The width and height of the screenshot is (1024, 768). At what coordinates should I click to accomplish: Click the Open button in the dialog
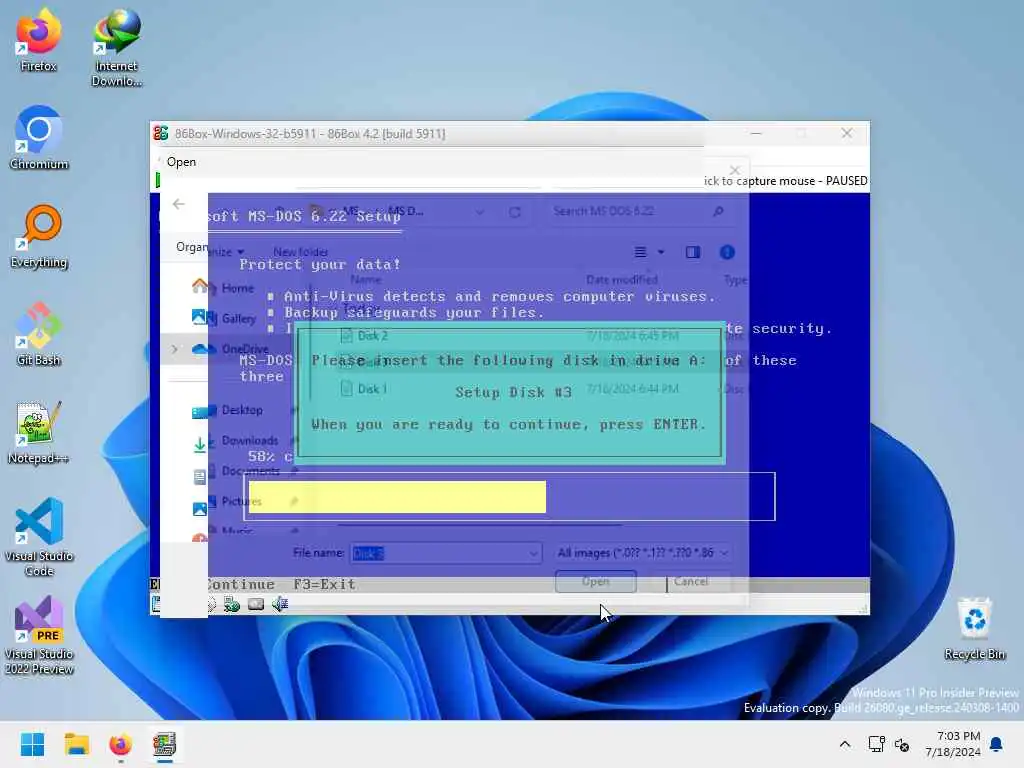(x=596, y=581)
